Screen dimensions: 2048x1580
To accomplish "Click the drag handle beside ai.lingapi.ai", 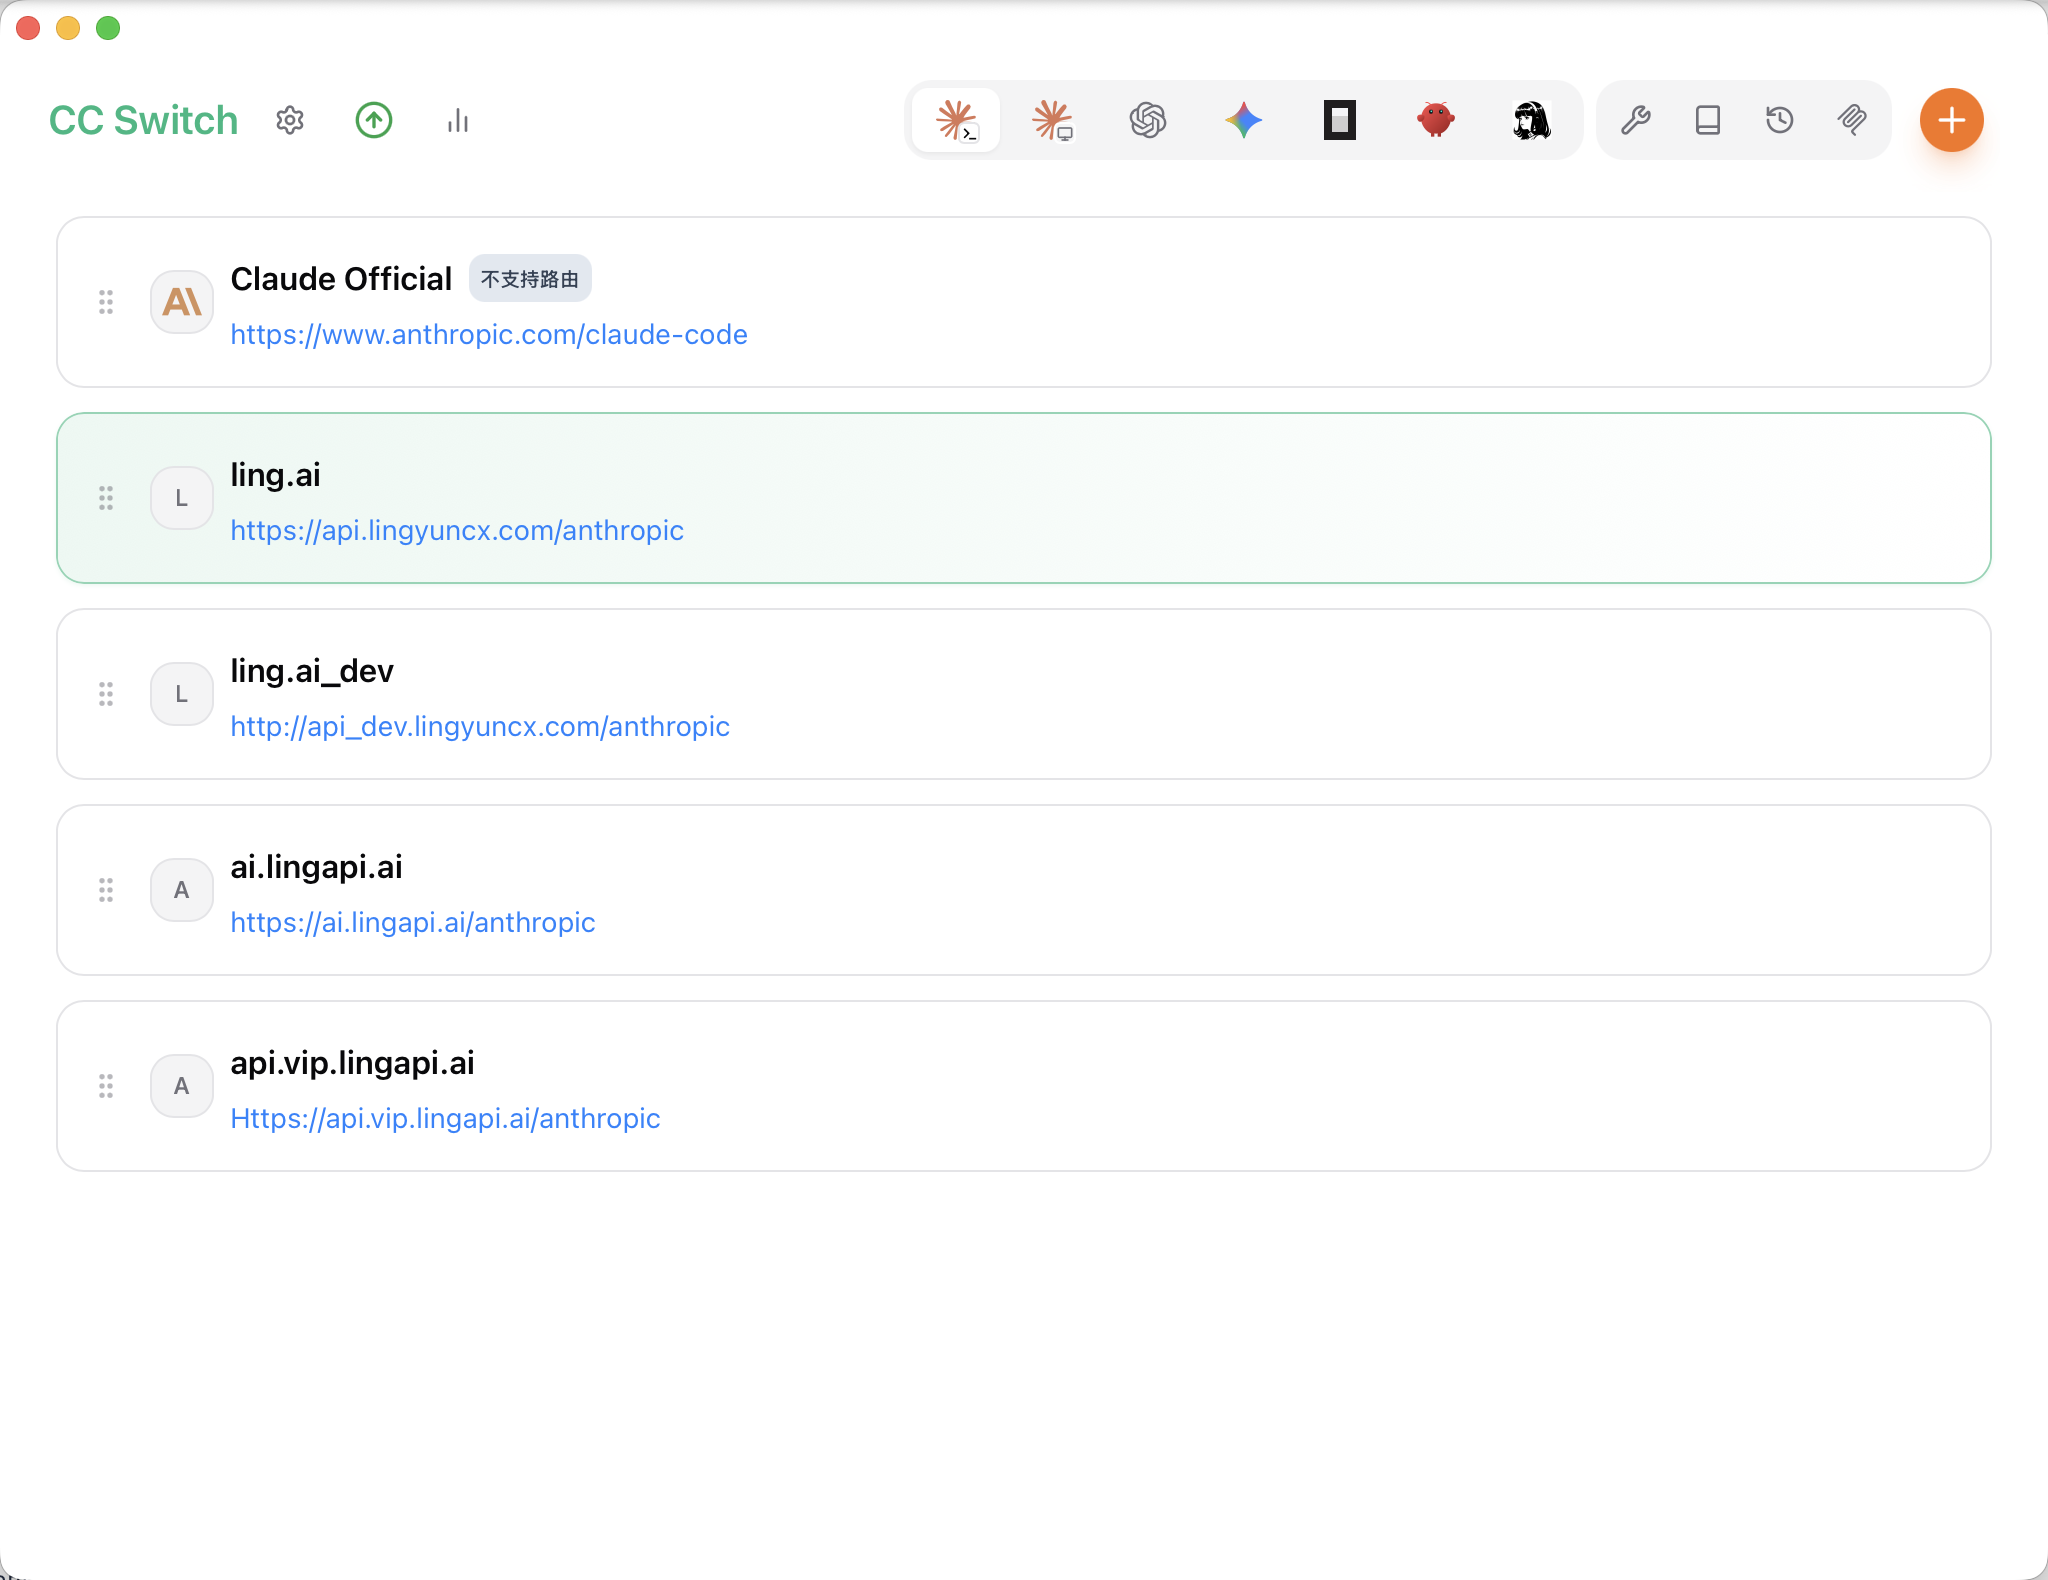I will click(106, 890).
